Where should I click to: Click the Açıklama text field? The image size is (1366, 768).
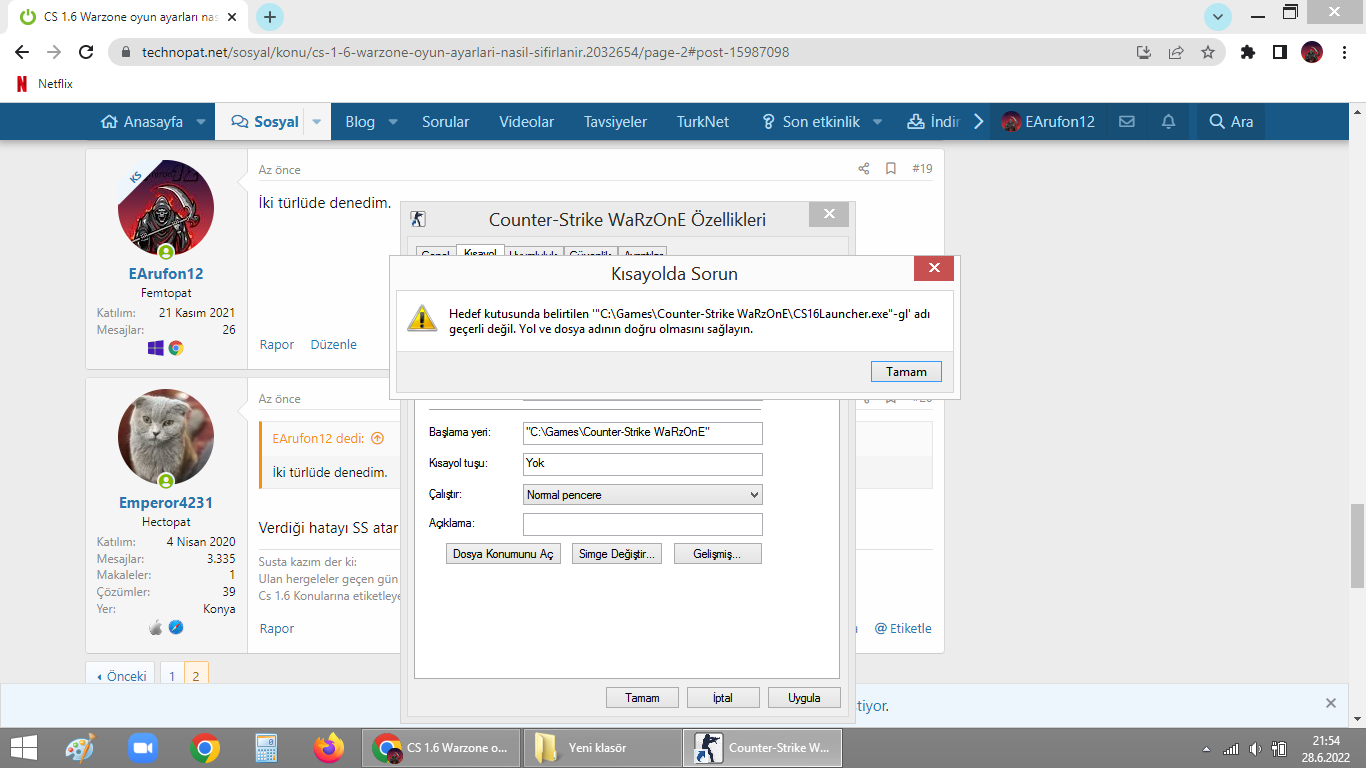tap(643, 524)
